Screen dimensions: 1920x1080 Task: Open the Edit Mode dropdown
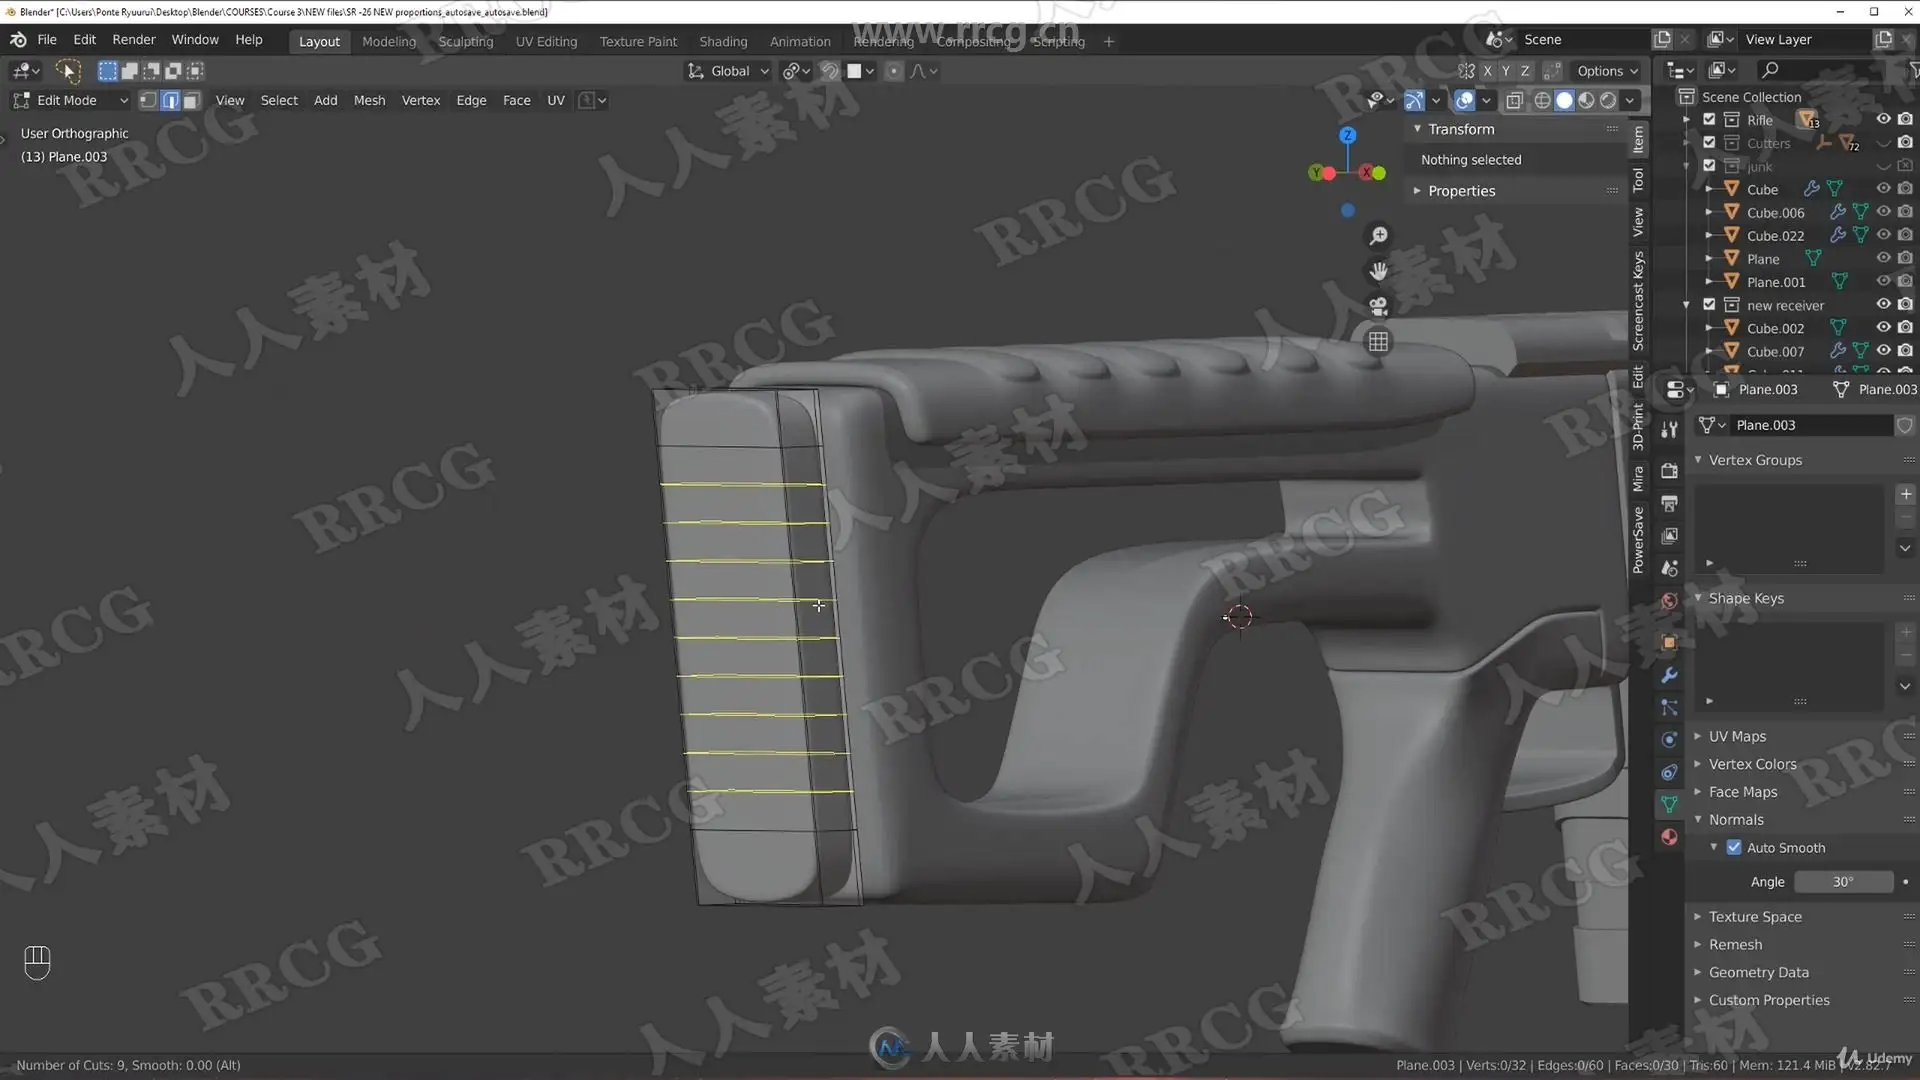tap(70, 100)
